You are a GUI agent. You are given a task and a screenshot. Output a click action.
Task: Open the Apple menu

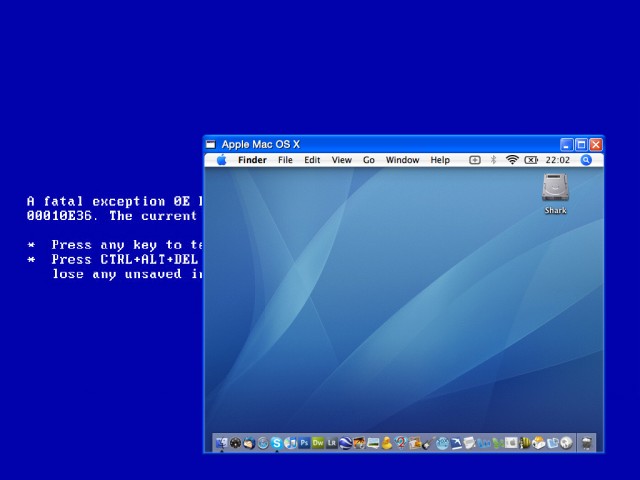221,160
